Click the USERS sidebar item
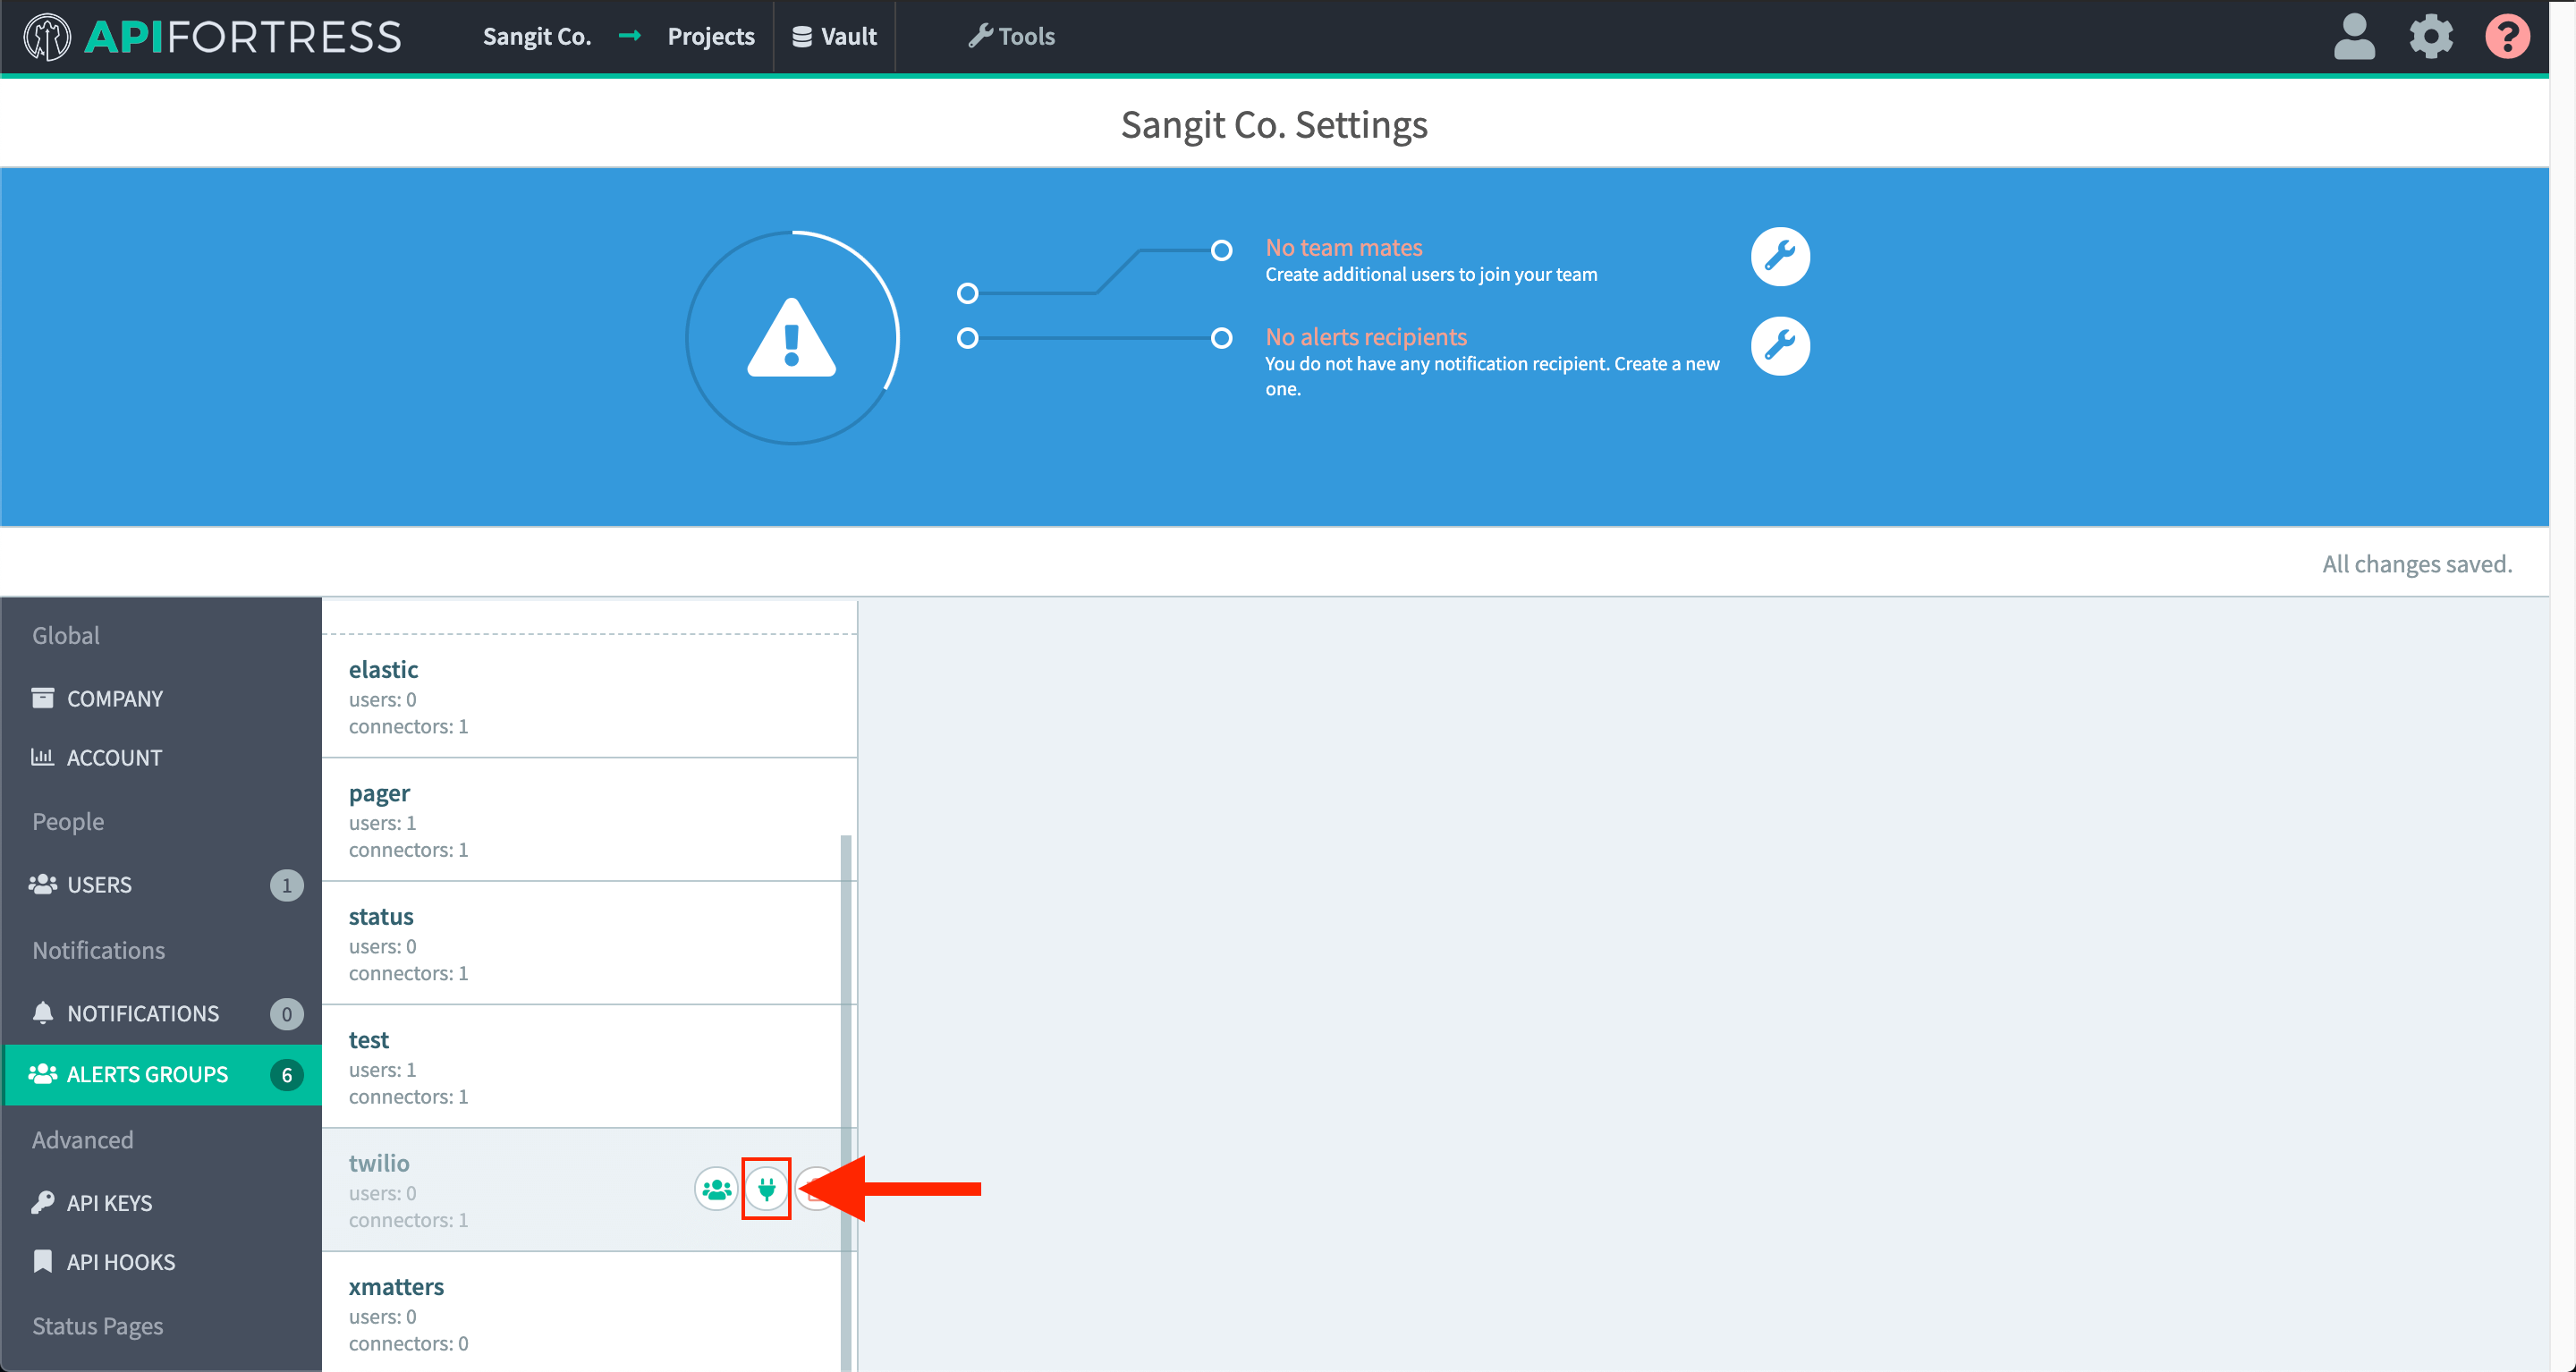Viewport: 2576px width, 1372px height. [x=153, y=885]
